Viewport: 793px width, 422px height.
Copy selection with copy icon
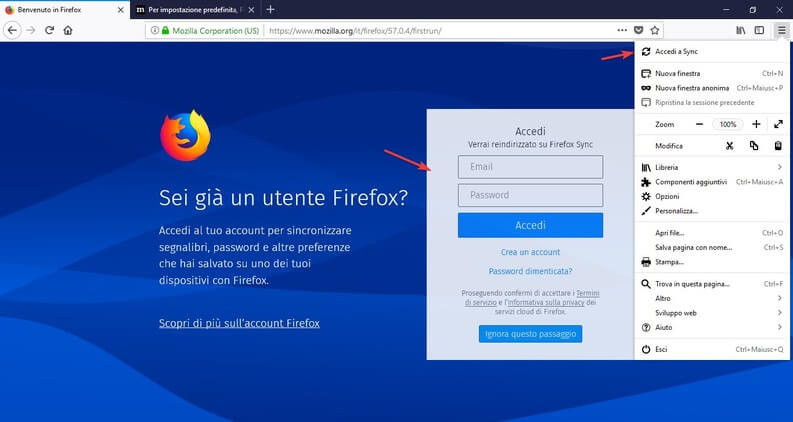click(x=754, y=146)
